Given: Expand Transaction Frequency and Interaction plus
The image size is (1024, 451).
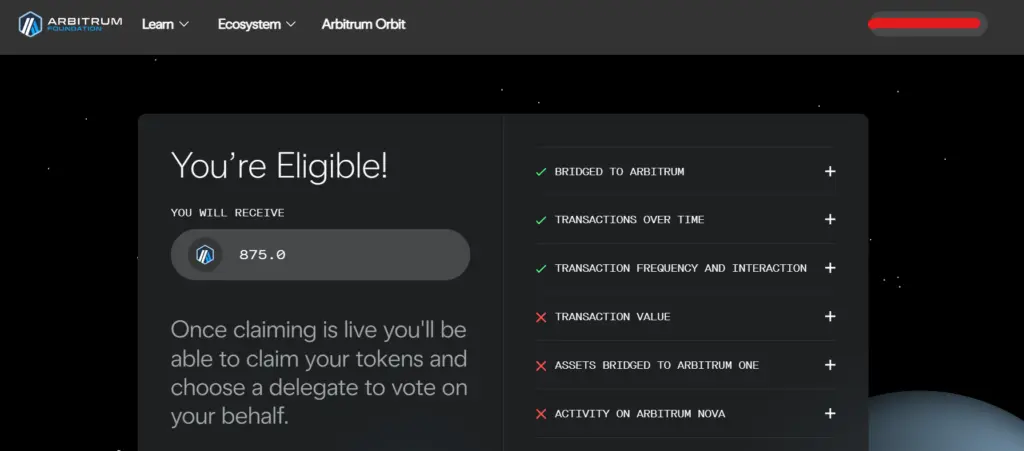Looking at the screenshot, I should [x=829, y=269].
